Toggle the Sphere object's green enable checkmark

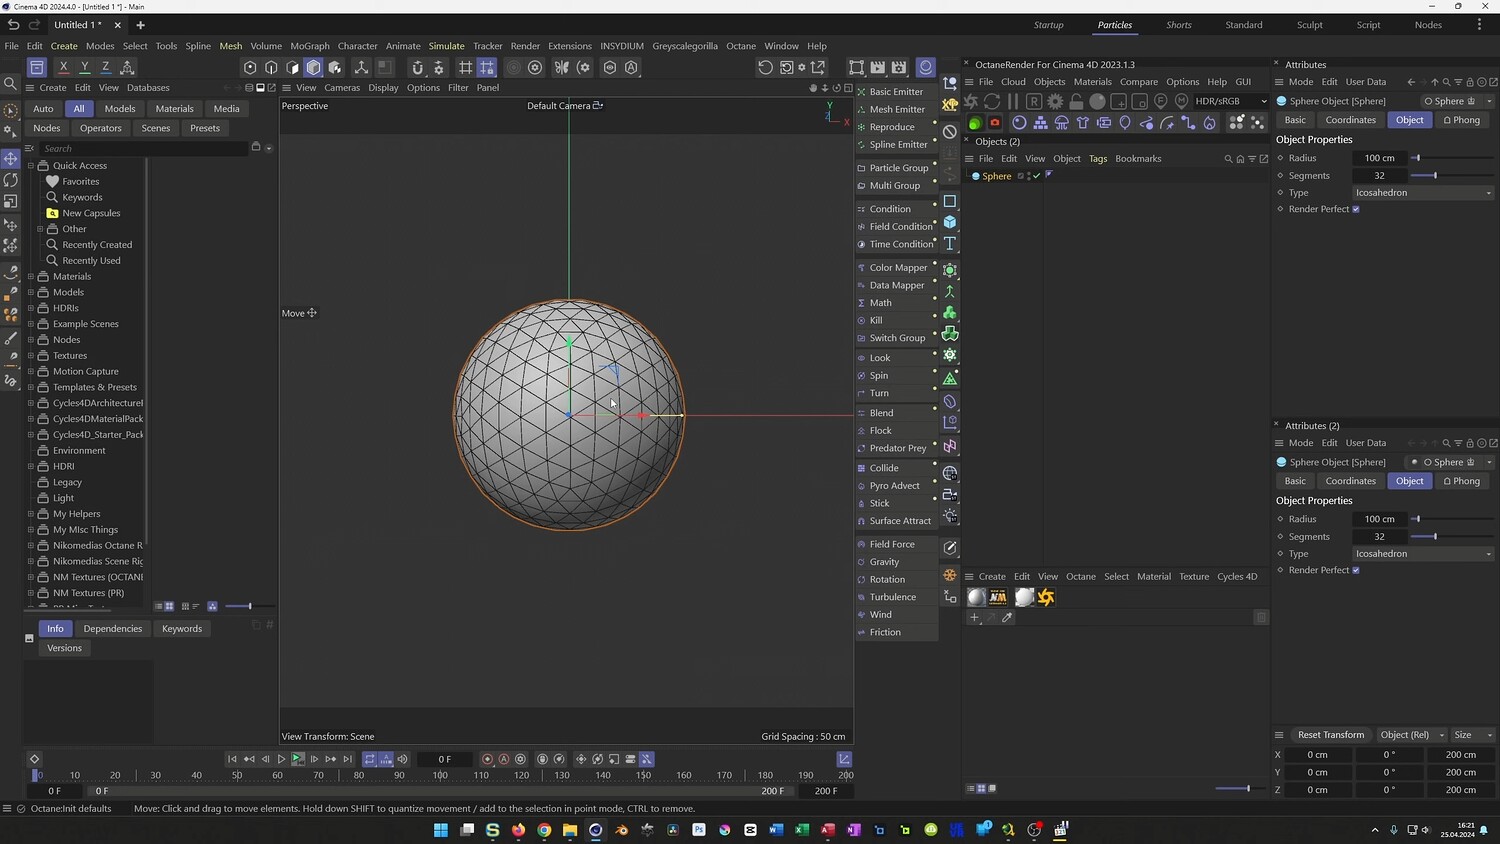click(1037, 176)
